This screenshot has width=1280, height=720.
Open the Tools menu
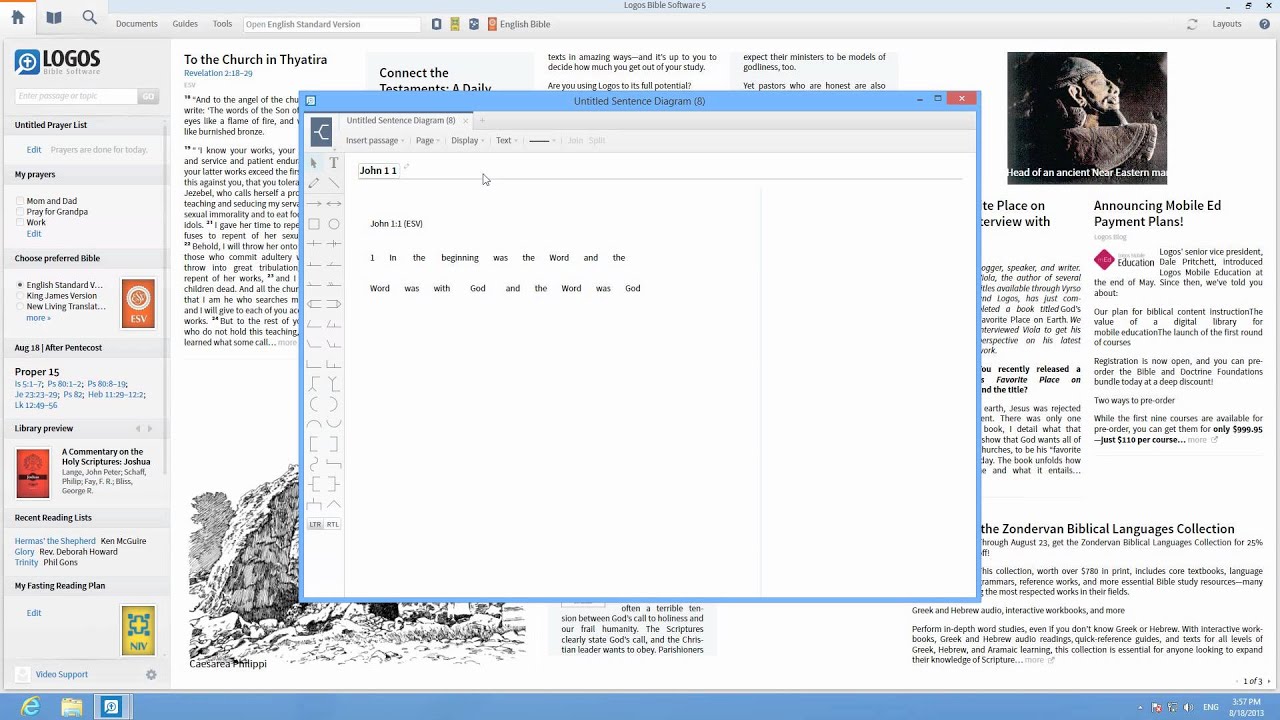[x=222, y=24]
